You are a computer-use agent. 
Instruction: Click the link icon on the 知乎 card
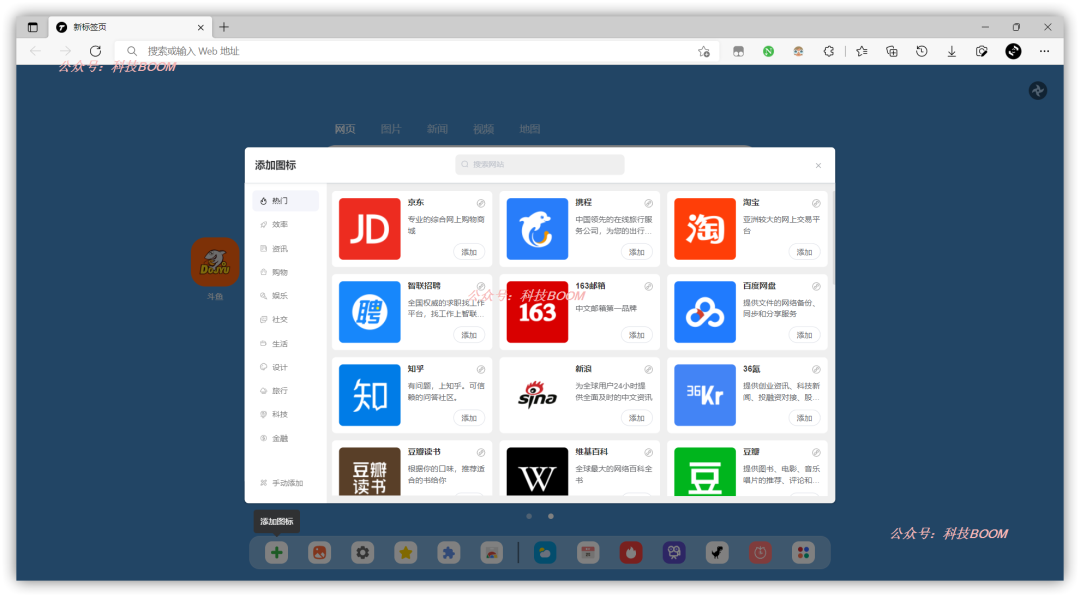[481, 370]
